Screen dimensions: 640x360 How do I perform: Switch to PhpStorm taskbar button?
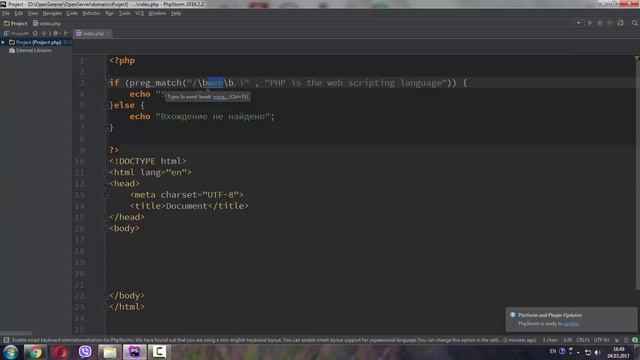tap(135, 352)
